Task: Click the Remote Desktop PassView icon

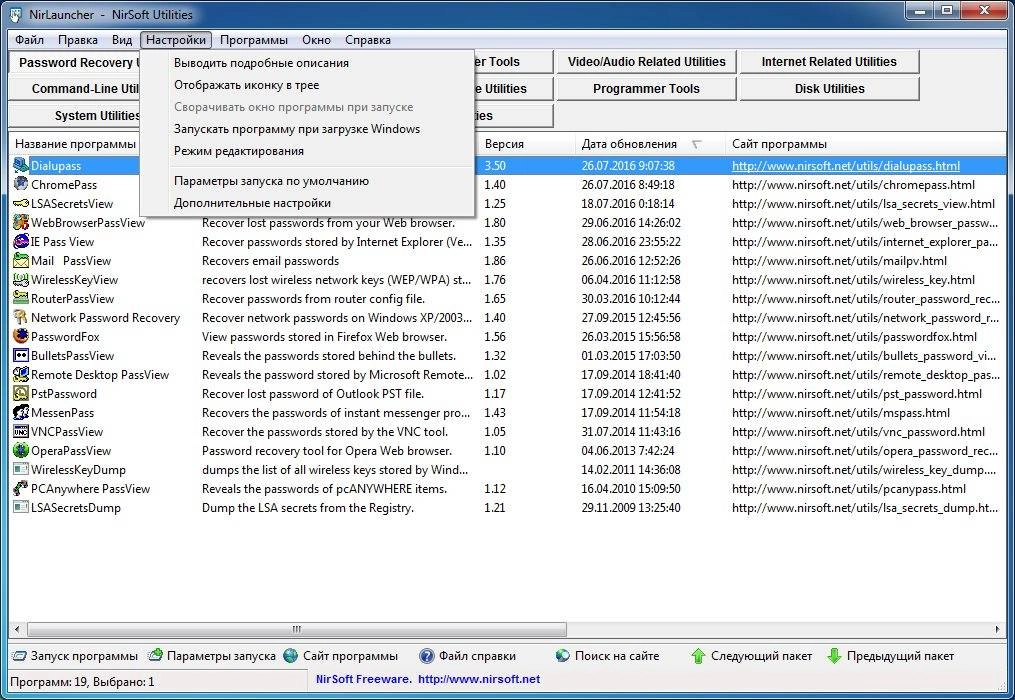Action: point(21,374)
